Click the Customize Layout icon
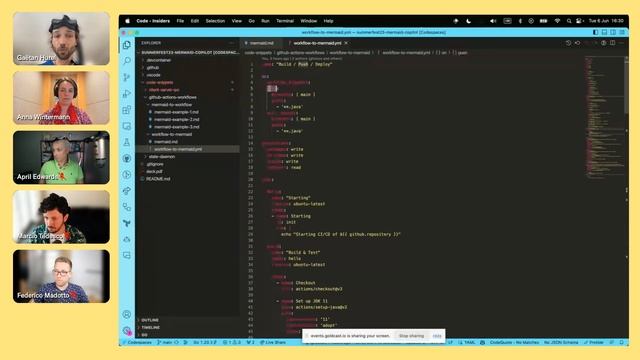This screenshot has height=360, width=640. pos(622,32)
